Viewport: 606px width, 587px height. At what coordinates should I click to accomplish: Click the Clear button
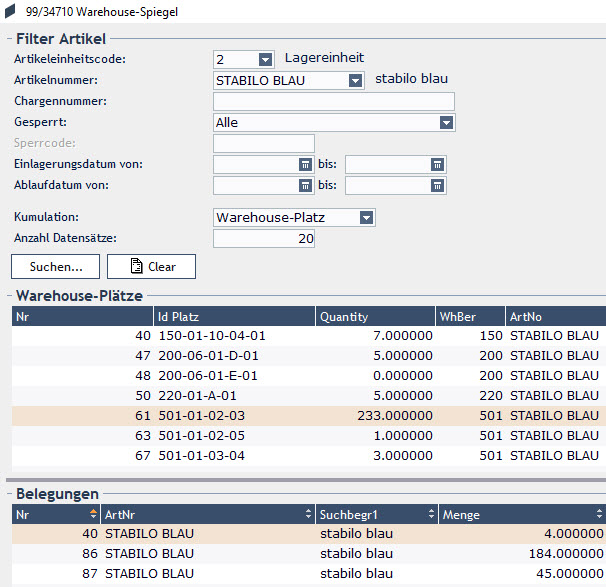(x=151, y=267)
